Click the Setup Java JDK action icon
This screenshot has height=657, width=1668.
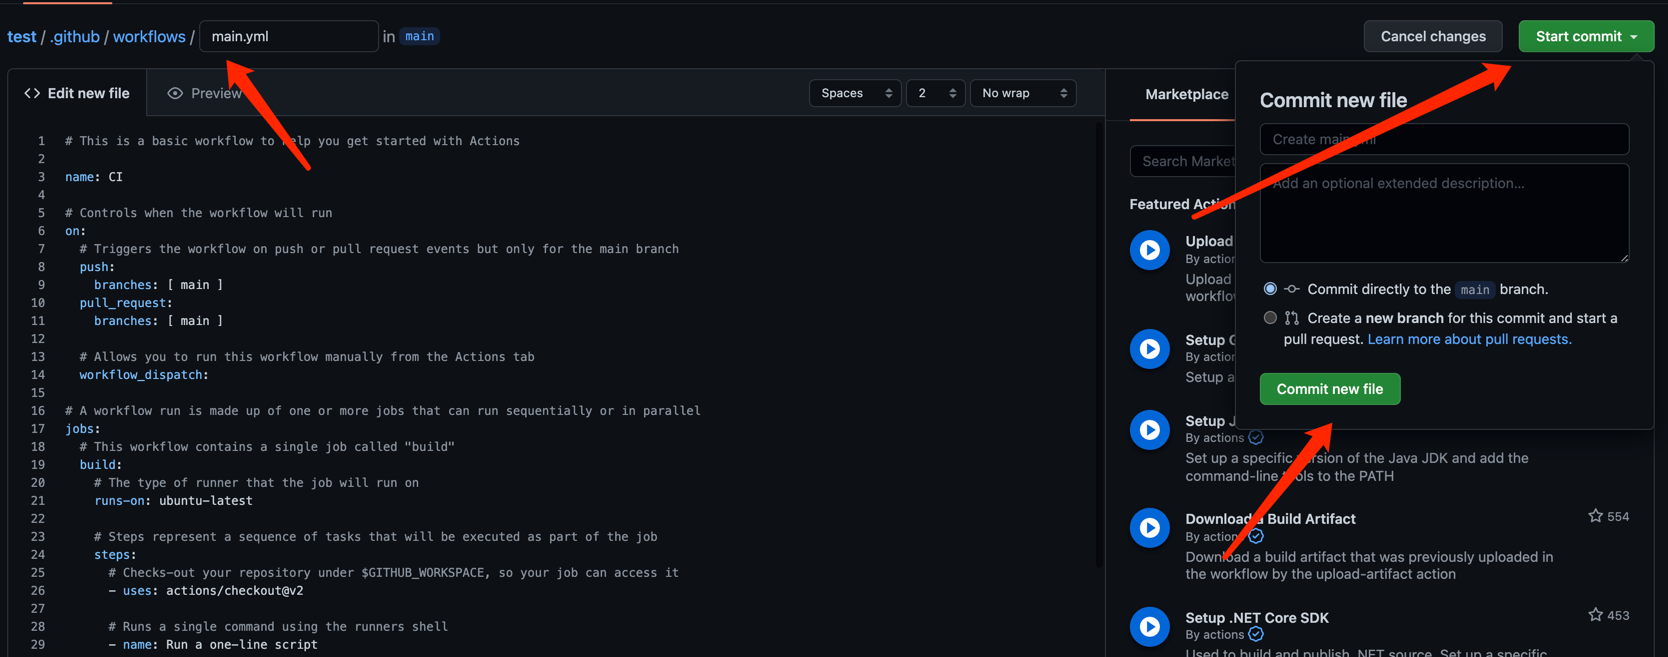point(1150,430)
